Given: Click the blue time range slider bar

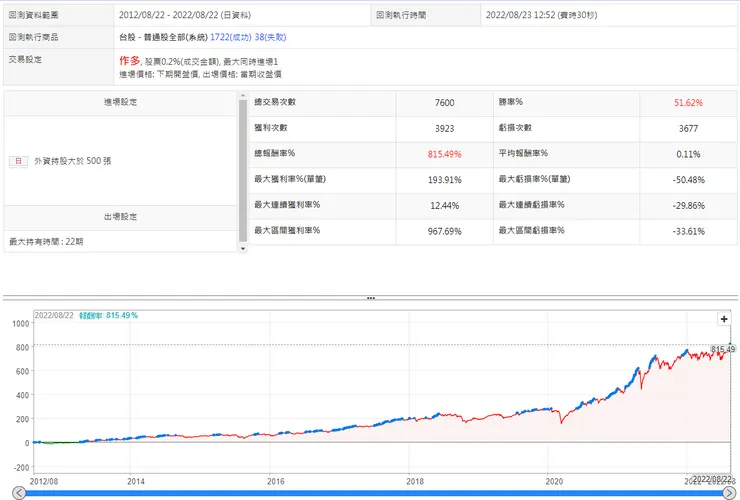Looking at the screenshot, I should pos(374,493).
